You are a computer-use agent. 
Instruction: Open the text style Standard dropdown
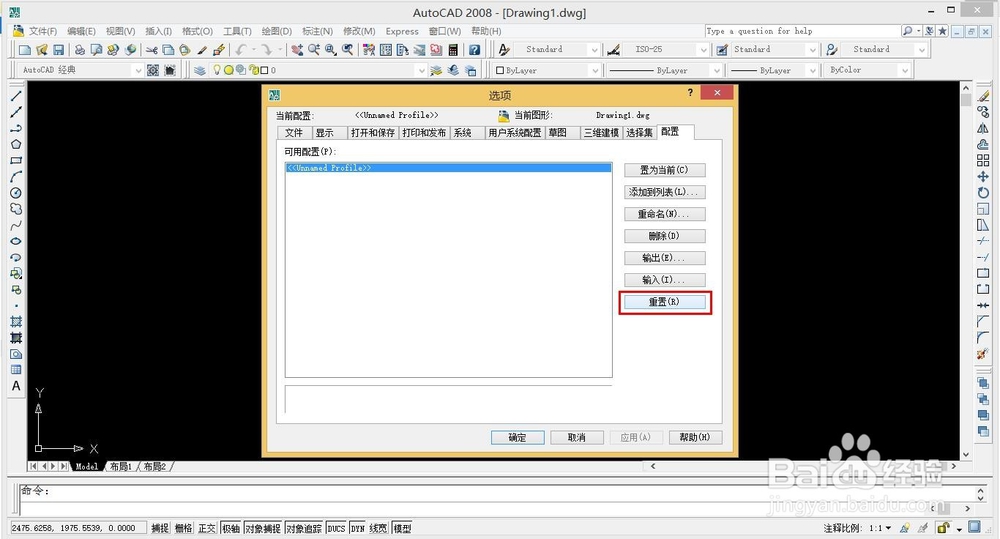594,50
